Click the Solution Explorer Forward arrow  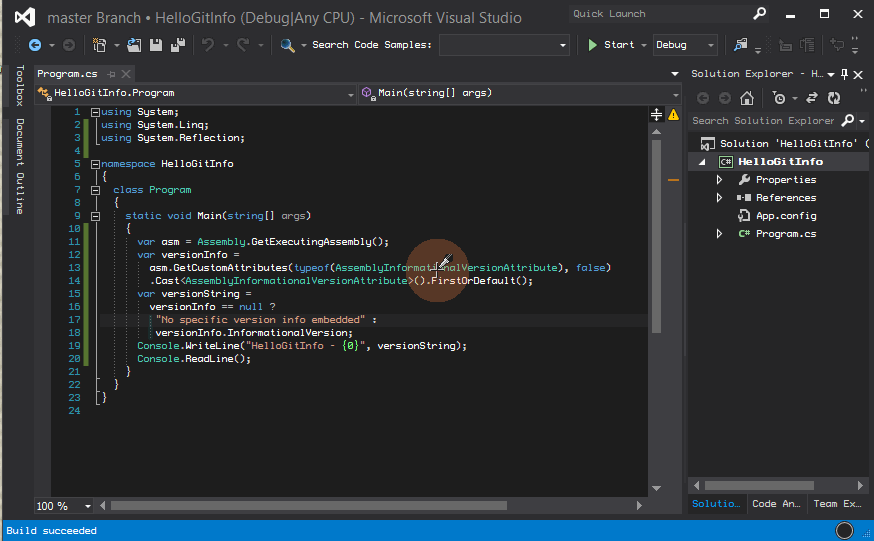(725, 98)
